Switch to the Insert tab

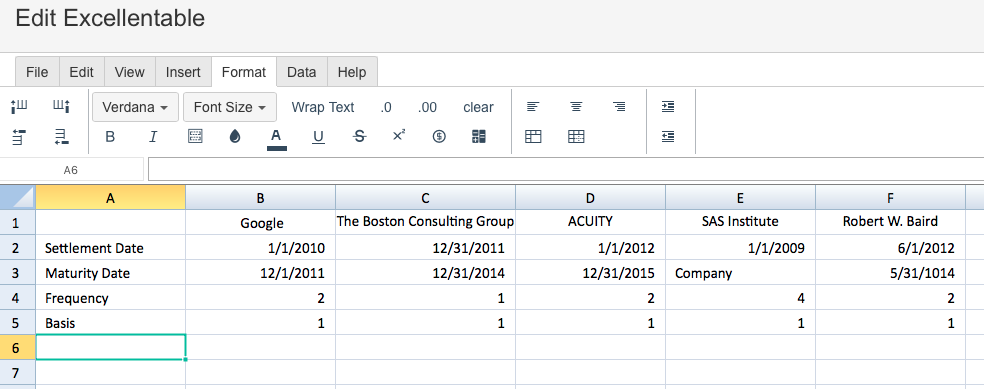183,72
